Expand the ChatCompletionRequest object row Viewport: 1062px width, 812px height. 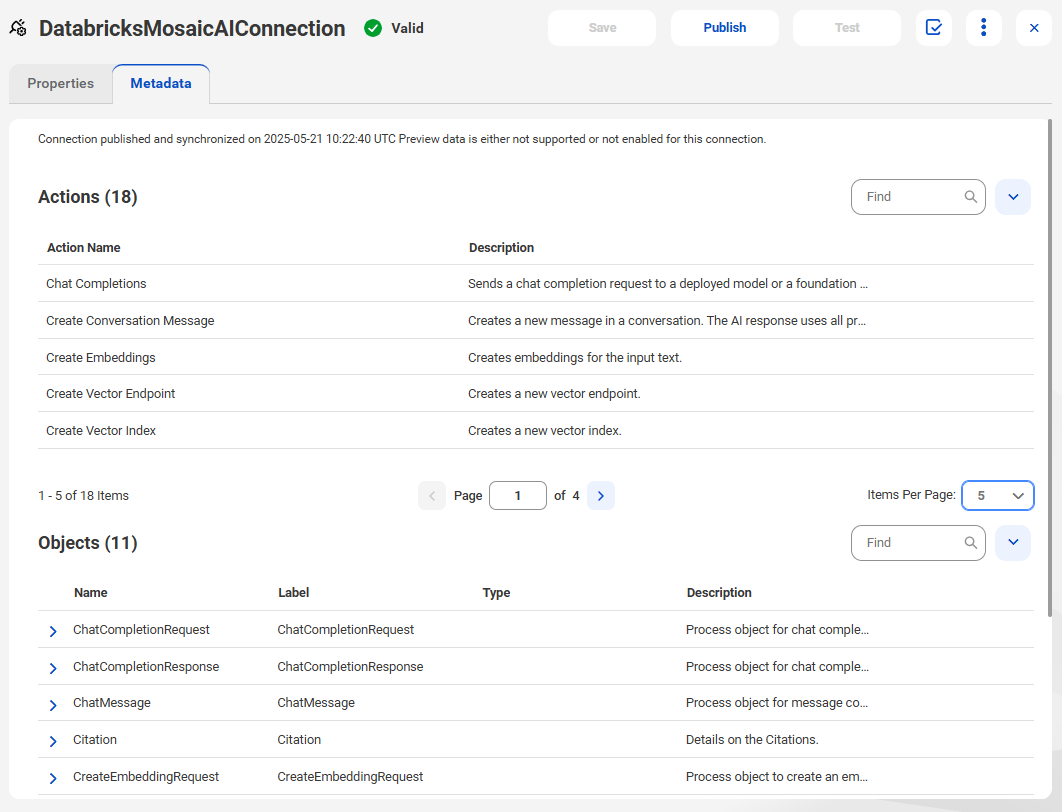[53, 631]
